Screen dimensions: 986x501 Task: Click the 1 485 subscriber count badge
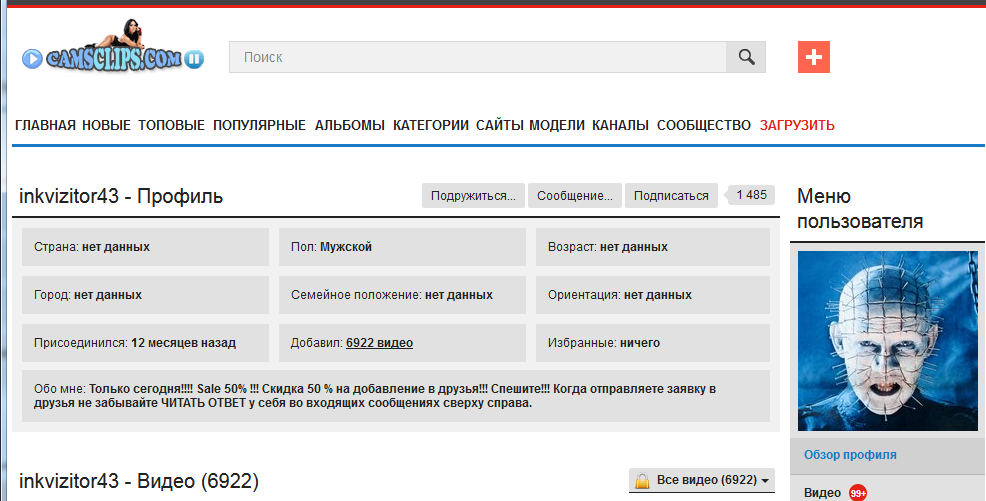click(751, 195)
